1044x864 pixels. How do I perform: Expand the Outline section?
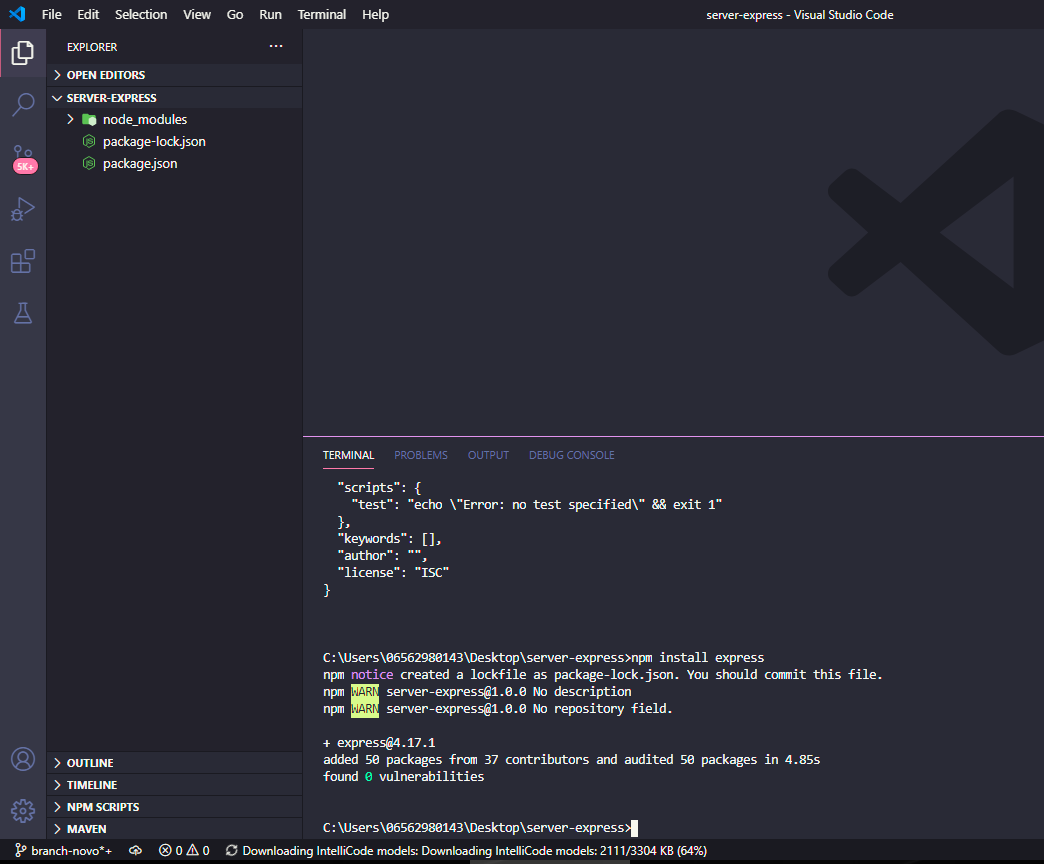(90, 763)
